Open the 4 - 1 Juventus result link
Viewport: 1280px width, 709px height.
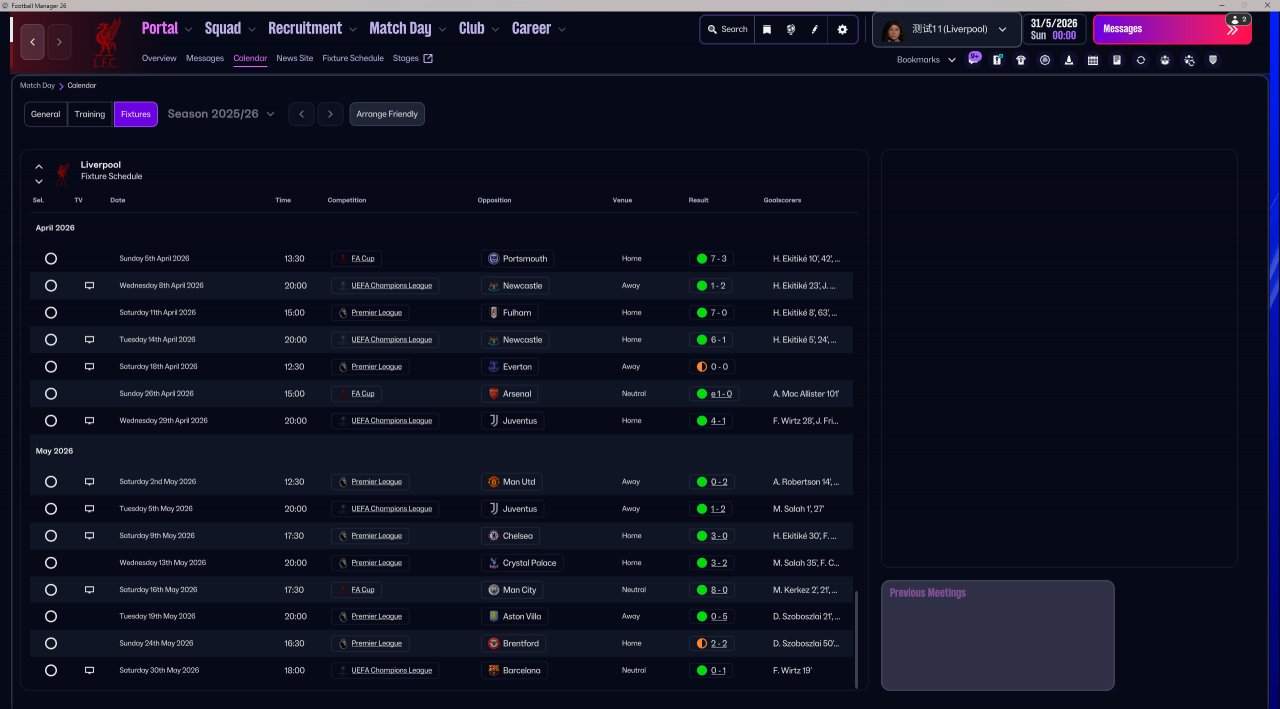click(x=718, y=421)
